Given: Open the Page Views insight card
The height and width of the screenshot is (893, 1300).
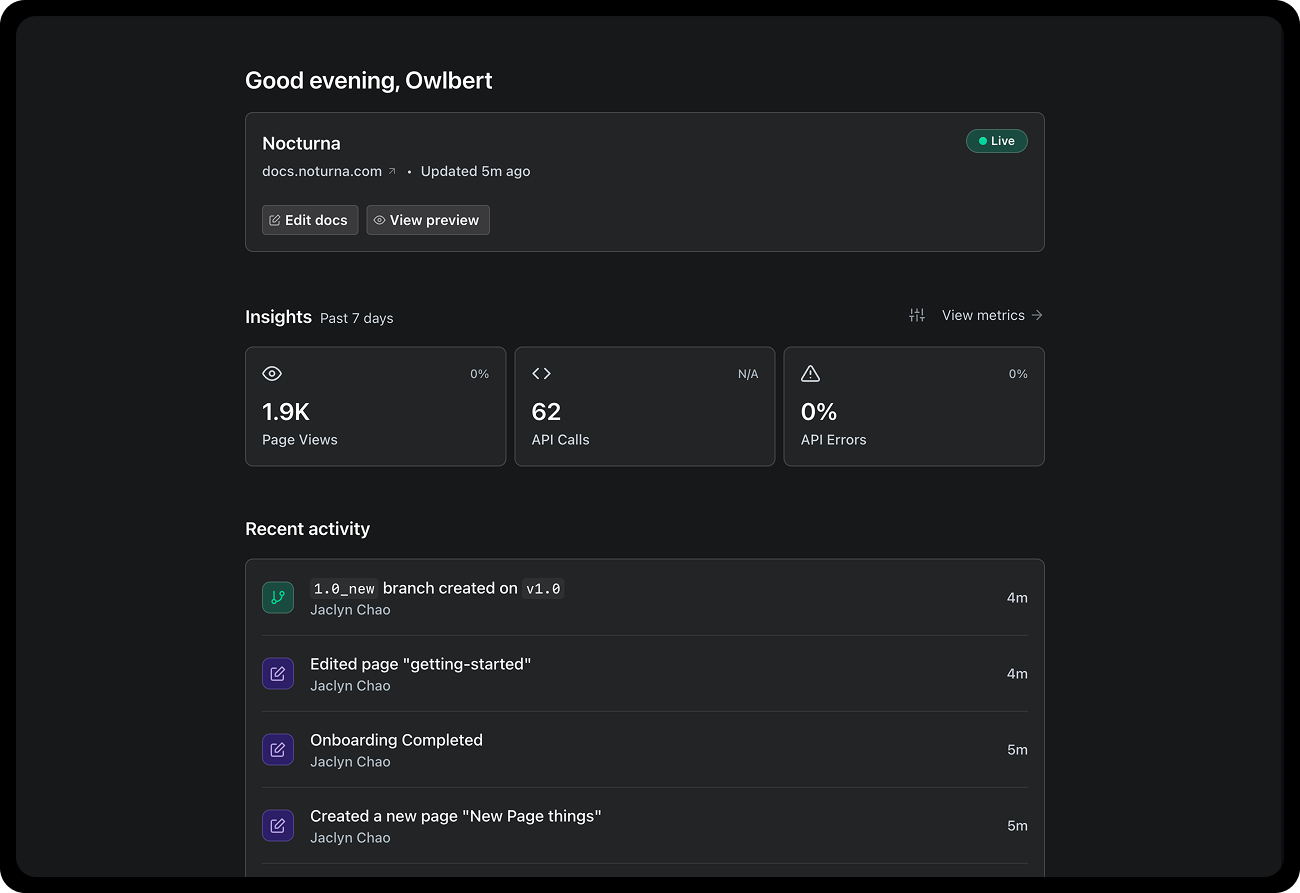Looking at the screenshot, I should click(375, 406).
